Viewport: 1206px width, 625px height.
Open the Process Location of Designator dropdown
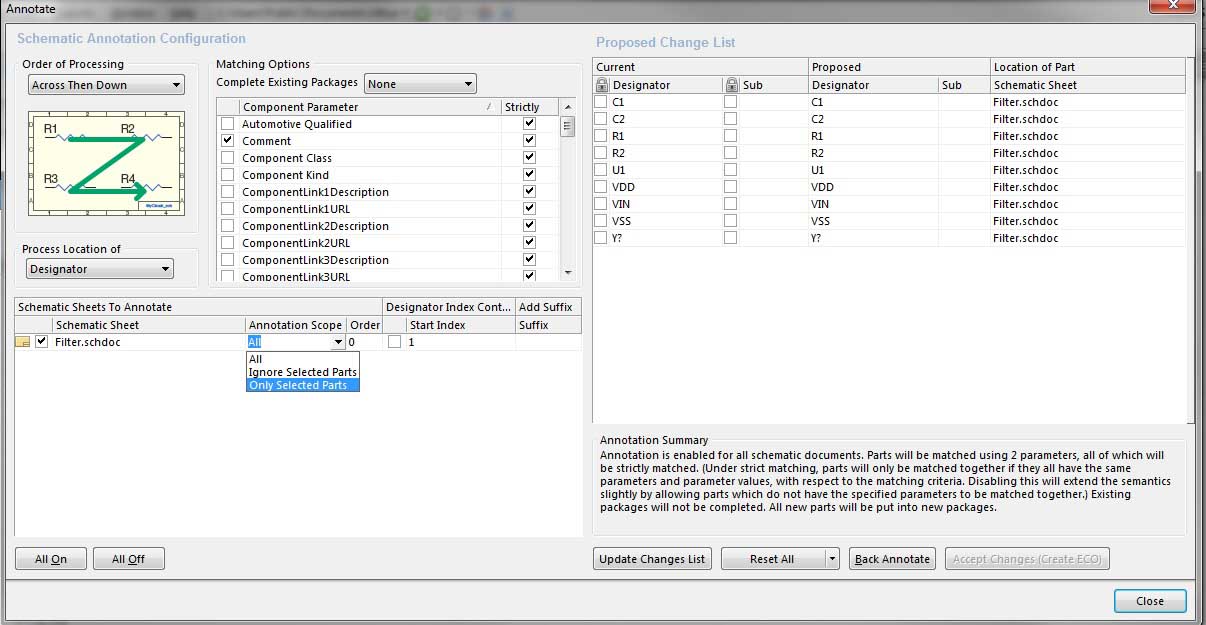pos(100,269)
